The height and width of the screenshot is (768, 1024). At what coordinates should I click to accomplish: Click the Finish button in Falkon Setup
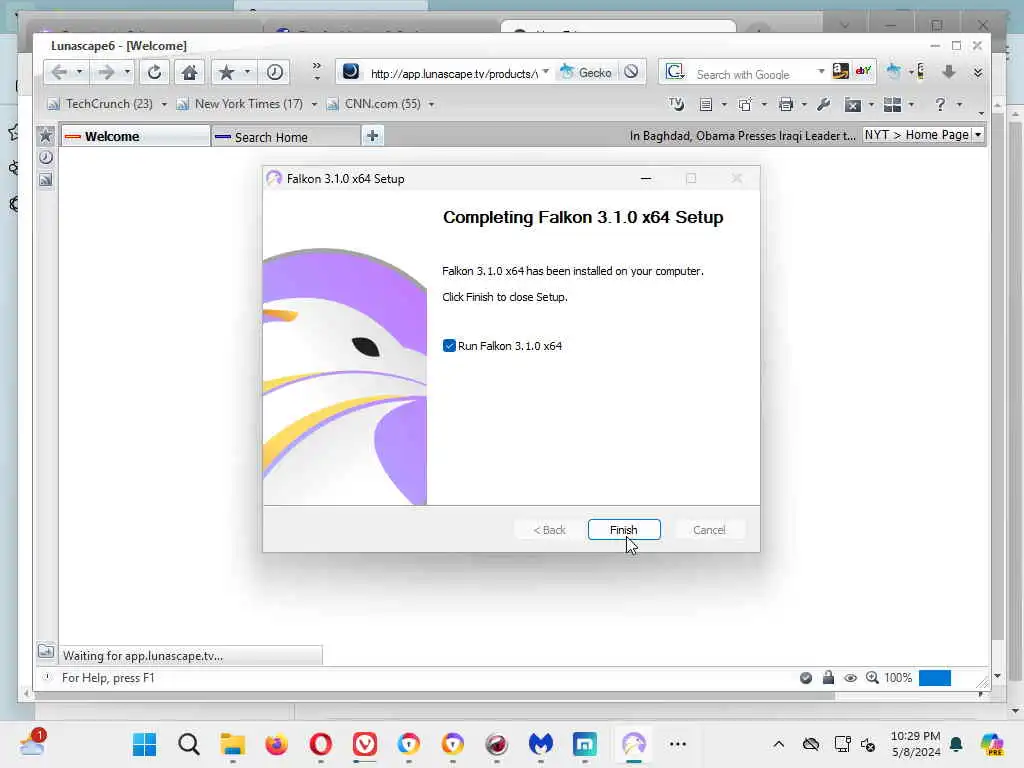point(624,530)
